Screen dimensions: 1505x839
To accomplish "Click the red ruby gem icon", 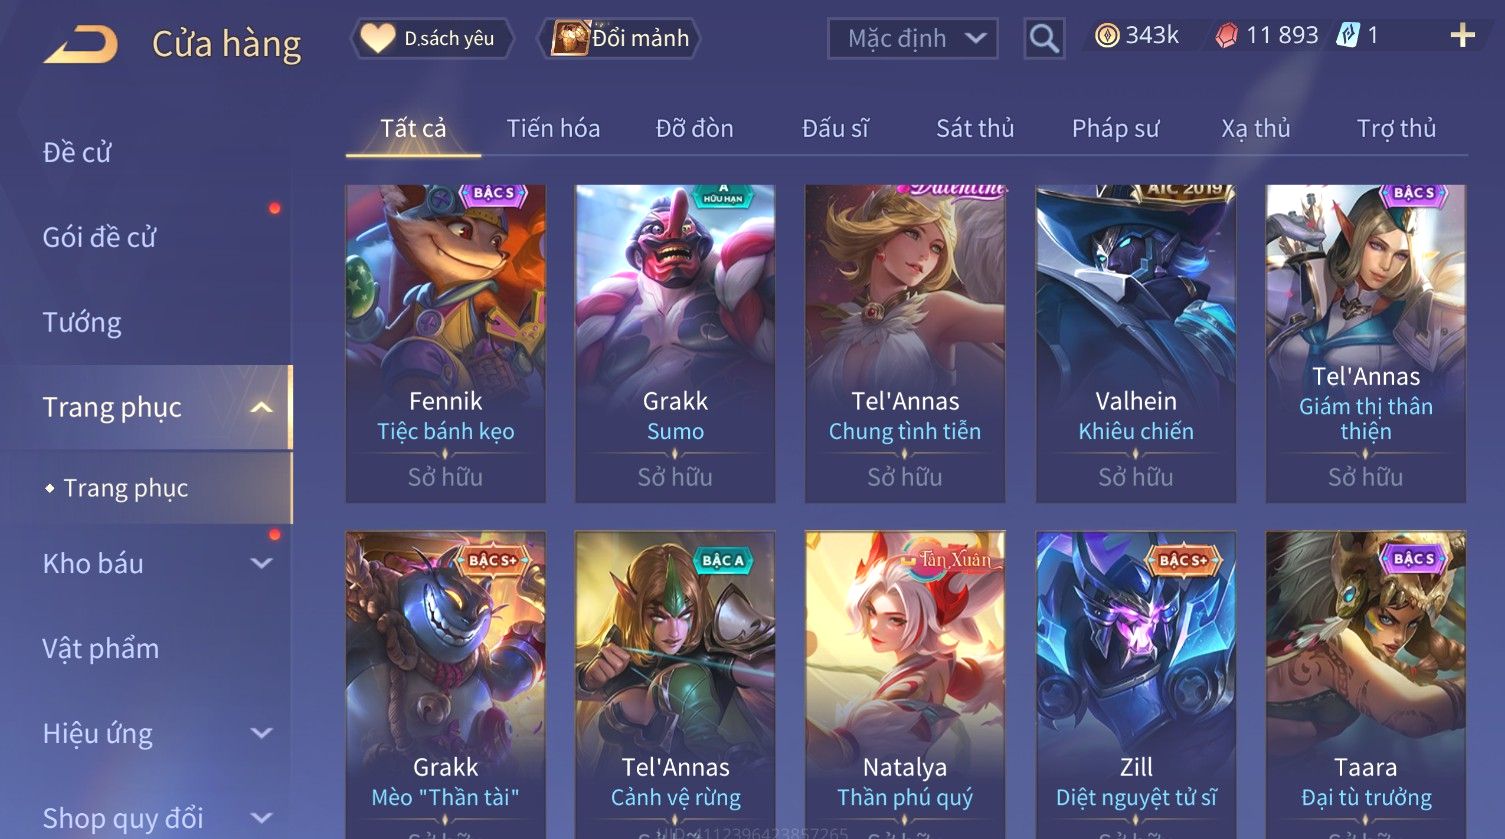I will [1227, 37].
